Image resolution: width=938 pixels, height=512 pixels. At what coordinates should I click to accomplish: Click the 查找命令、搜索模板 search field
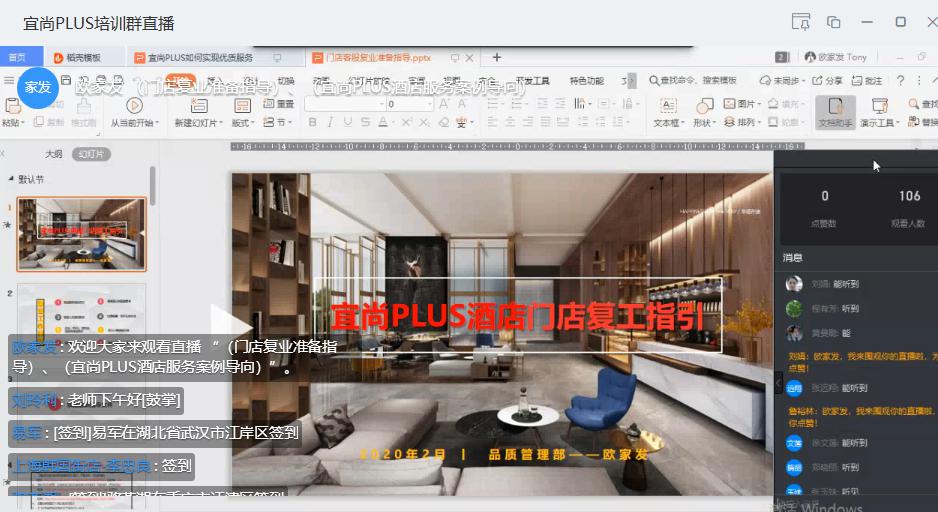693,81
